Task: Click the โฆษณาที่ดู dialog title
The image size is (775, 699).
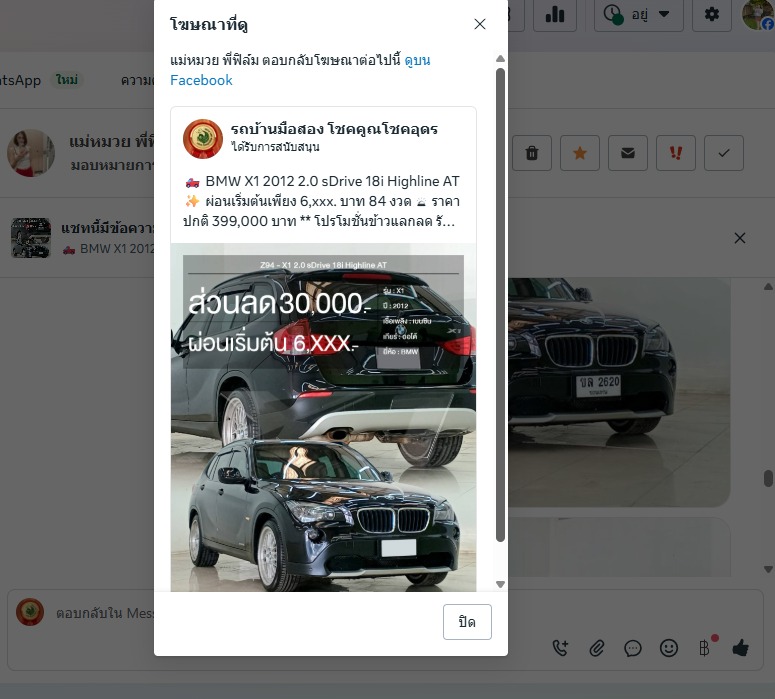Action: click(209, 24)
